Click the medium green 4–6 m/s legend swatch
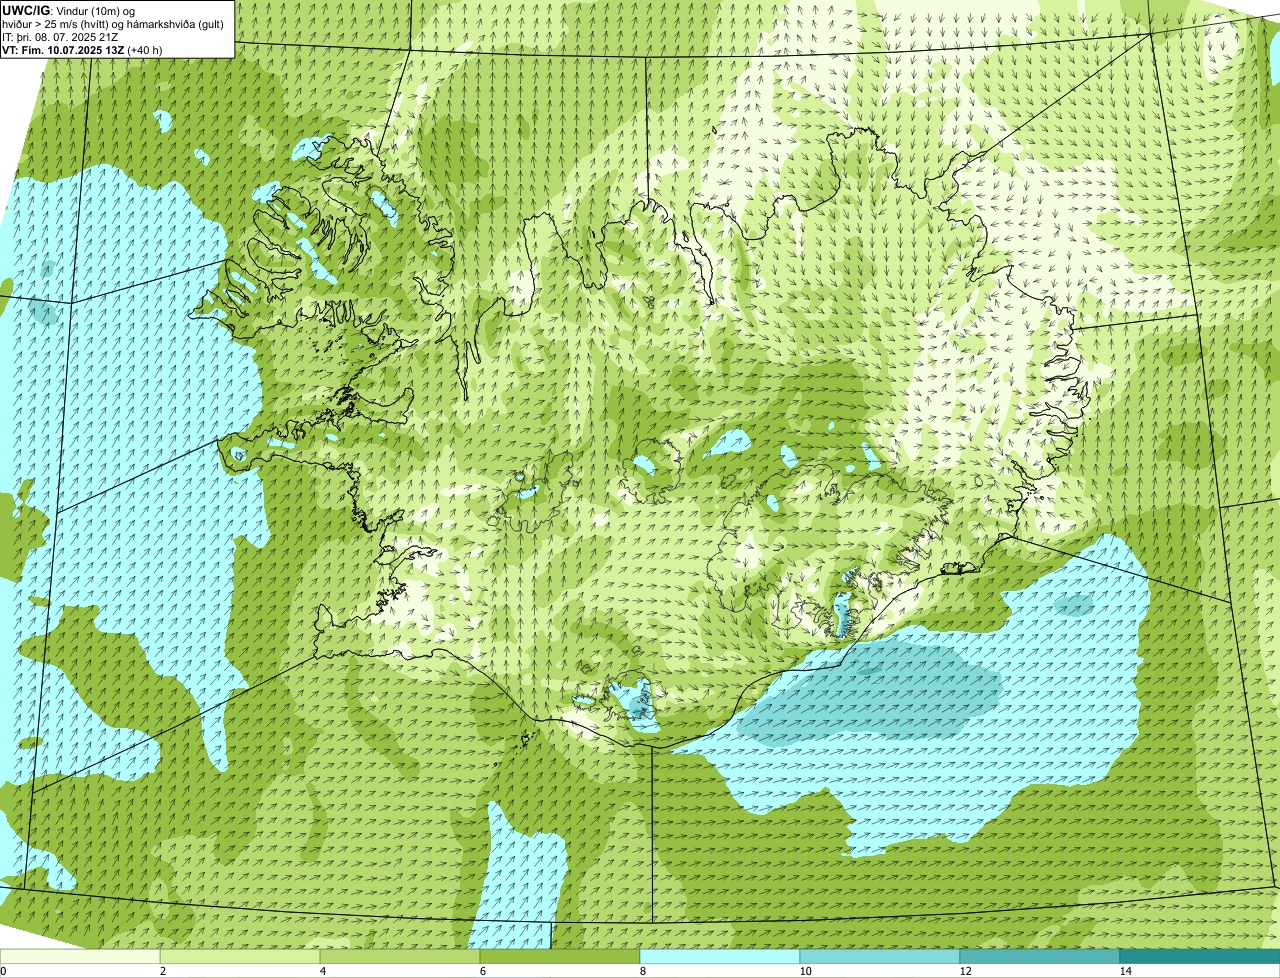The width and height of the screenshot is (1280, 978). tap(400, 957)
